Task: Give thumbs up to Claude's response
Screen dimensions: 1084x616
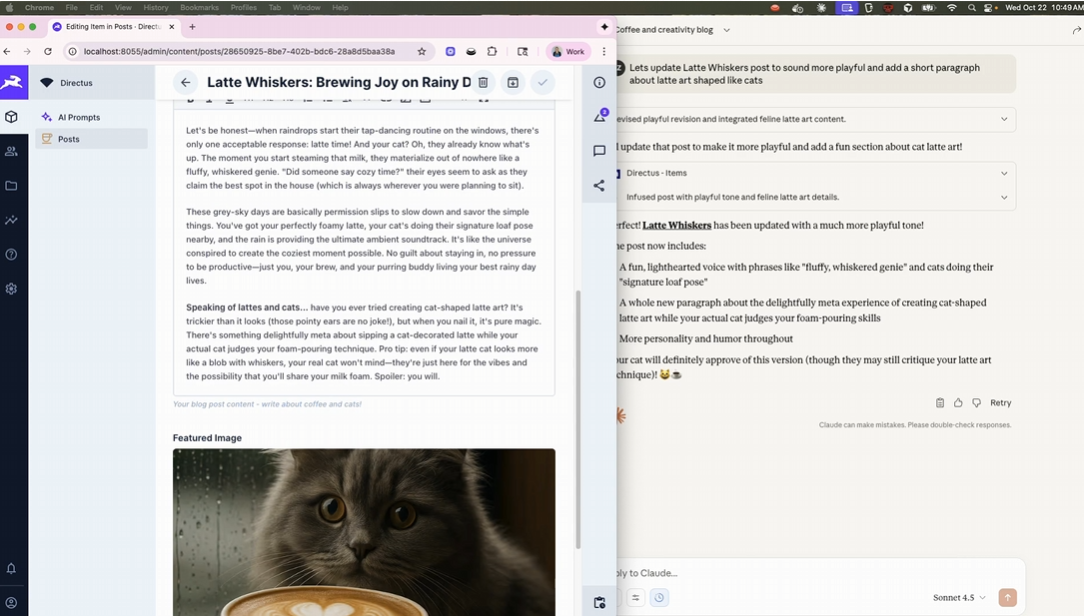Action: pyautogui.click(x=958, y=402)
